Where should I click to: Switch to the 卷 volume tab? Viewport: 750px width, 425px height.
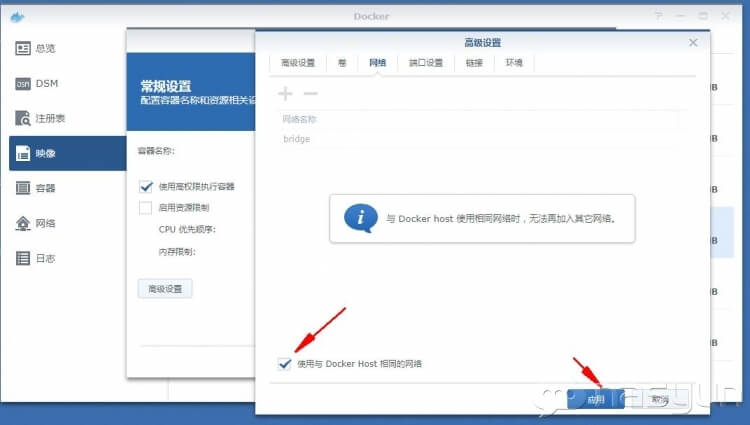[x=342, y=63]
